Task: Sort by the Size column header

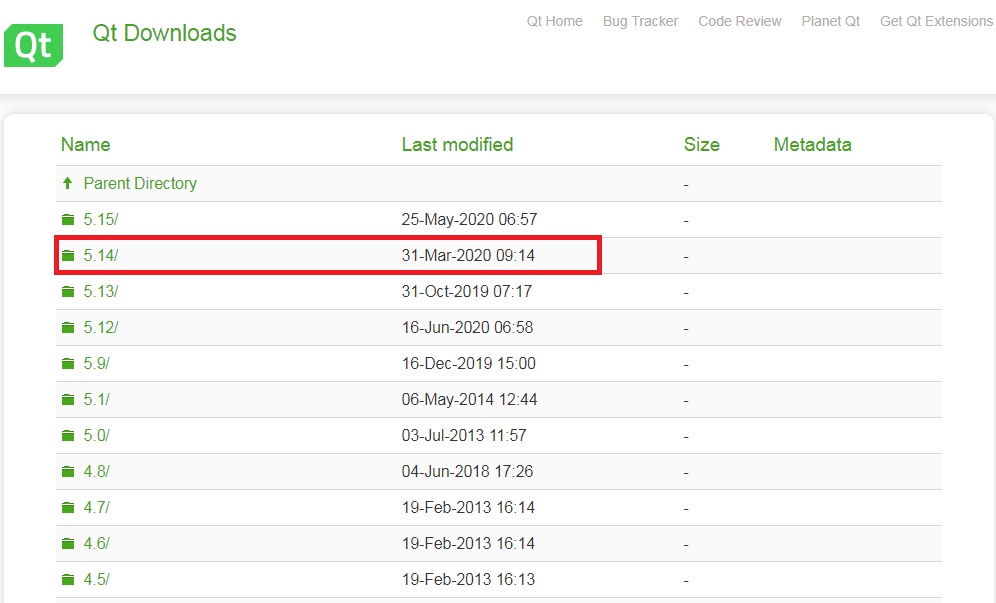Action: point(701,145)
